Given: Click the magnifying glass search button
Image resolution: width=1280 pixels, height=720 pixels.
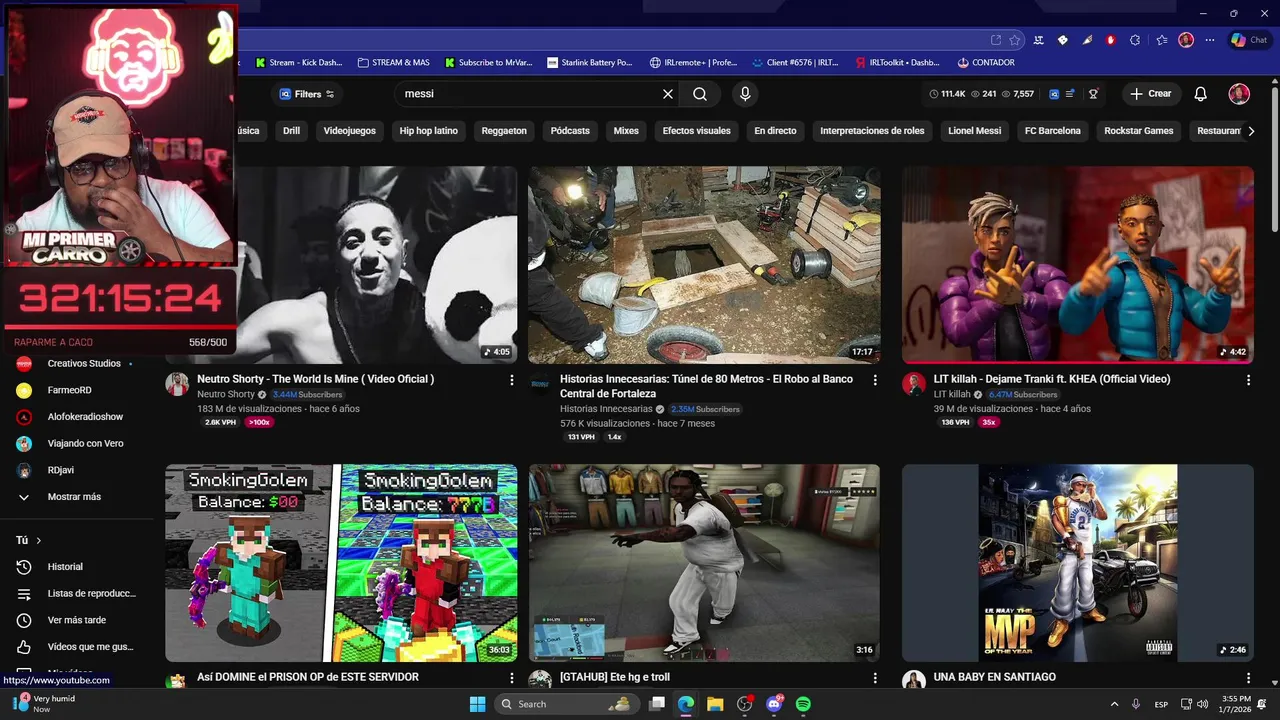Looking at the screenshot, I should [x=700, y=94].
